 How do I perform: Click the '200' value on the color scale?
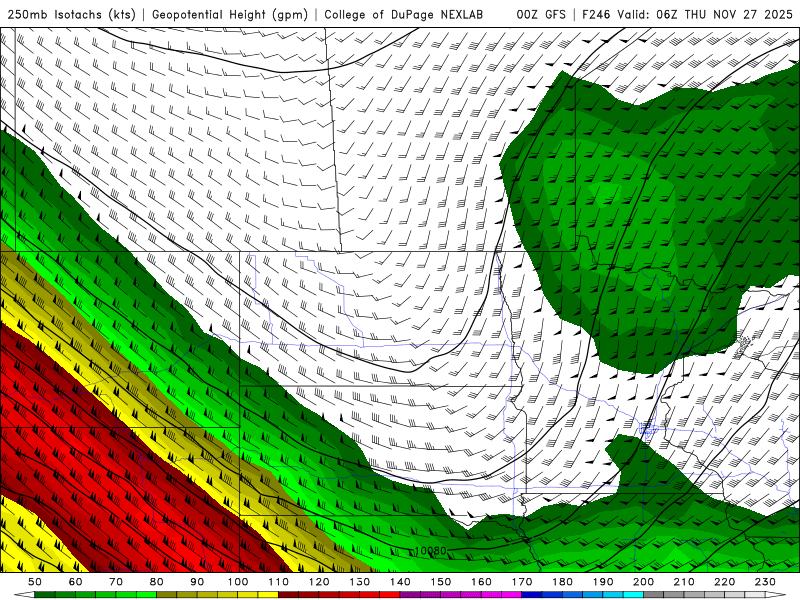coord(643,582)
